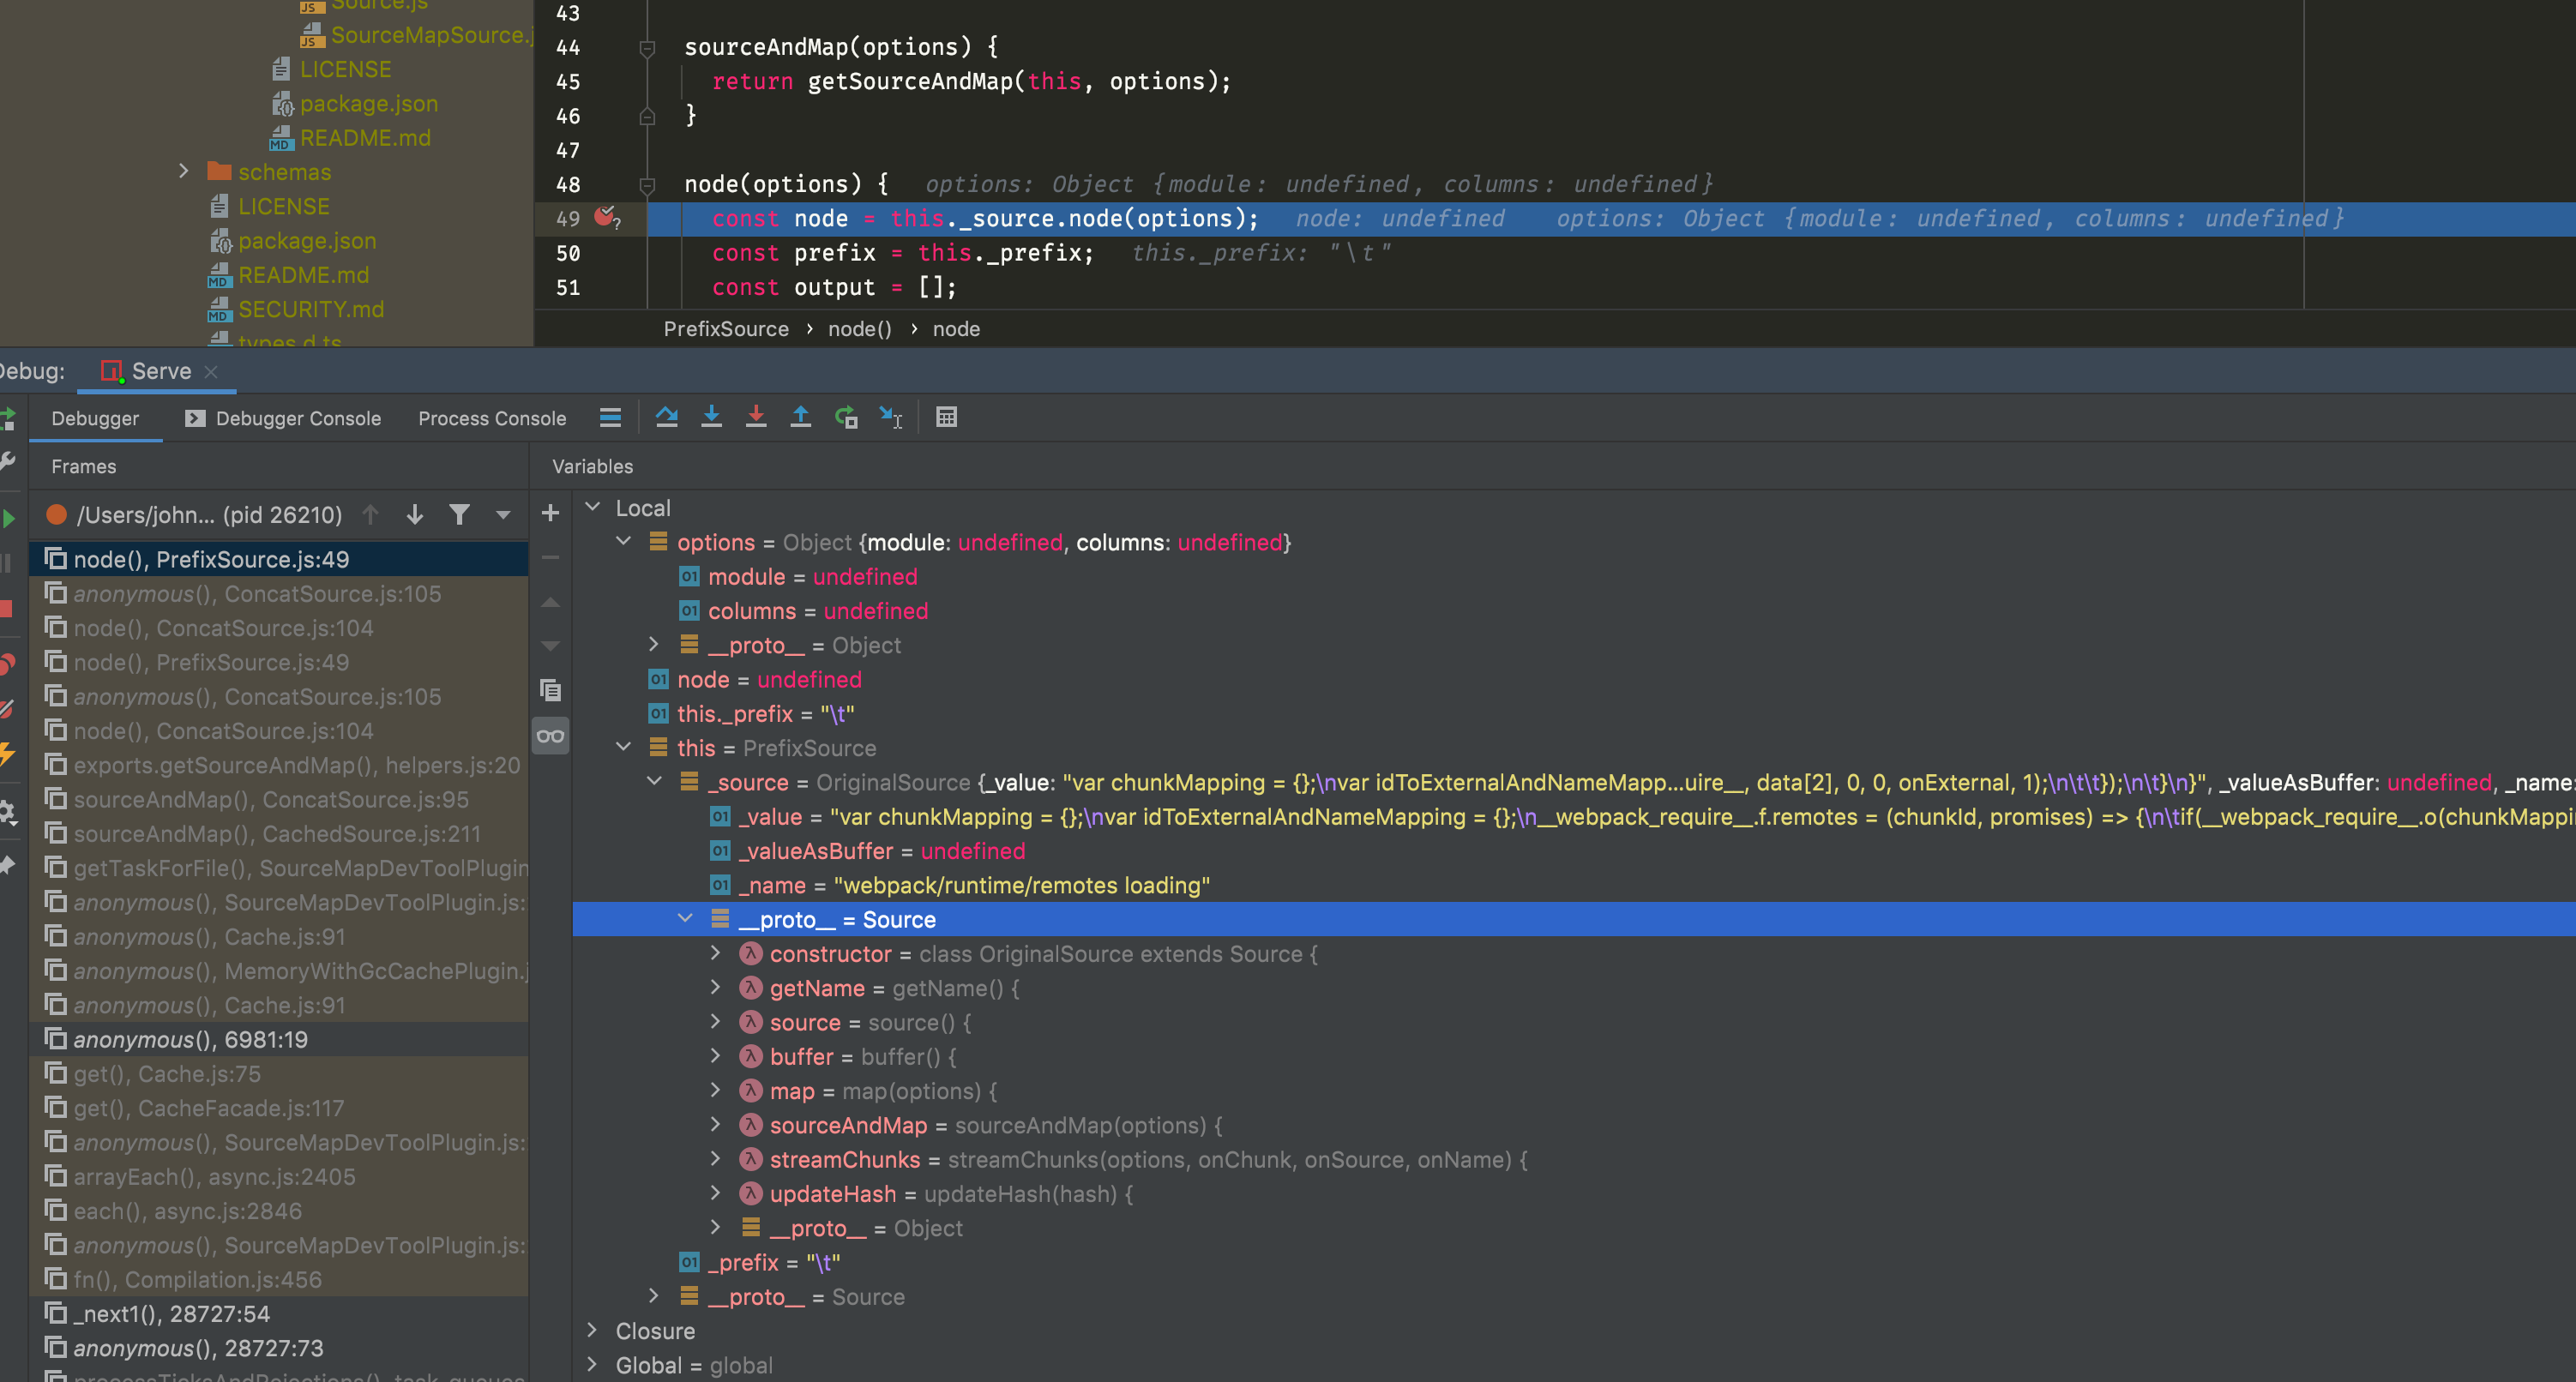Switch to the Debugger tab
This screenshot has height=1382, width=2576.
(x=95, y=418)
